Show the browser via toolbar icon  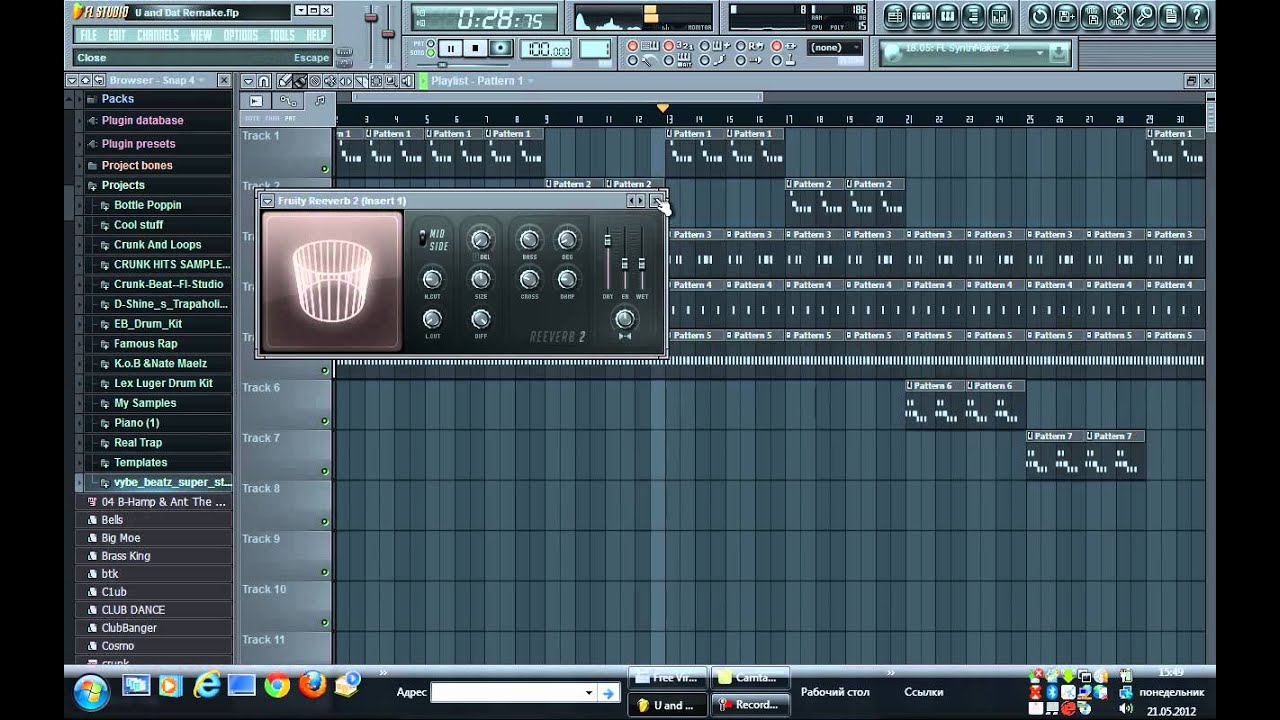click(x=973, y=17)
